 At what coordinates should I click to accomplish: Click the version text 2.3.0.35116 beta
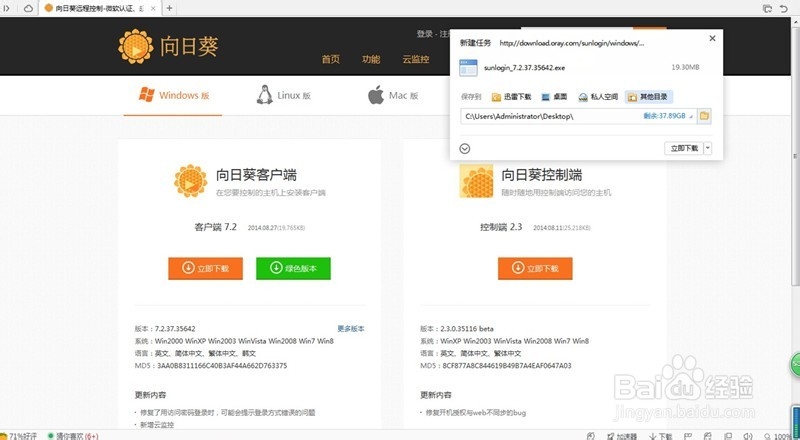pyautogui.click(x=467, y=329)
